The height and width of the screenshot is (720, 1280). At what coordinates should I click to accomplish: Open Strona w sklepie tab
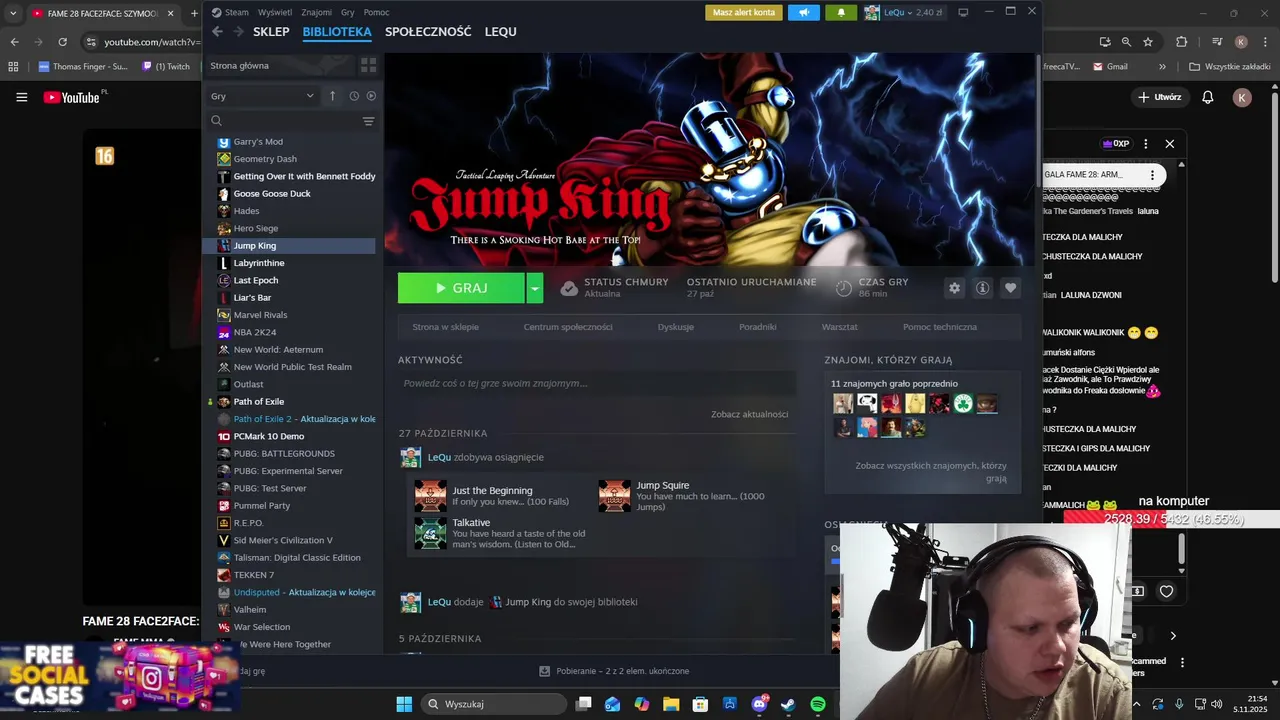(x=445, y=327)
